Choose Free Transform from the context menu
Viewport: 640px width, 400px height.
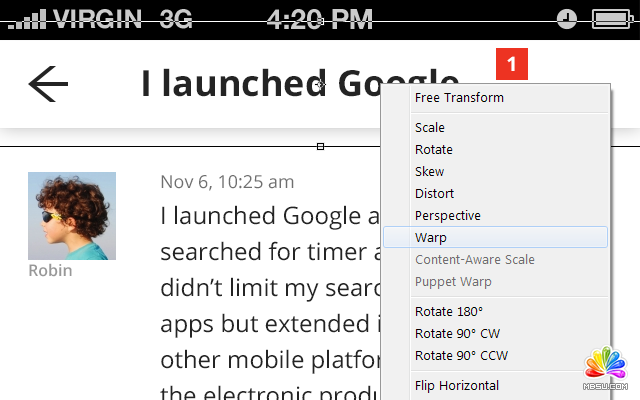click(459, 98)
